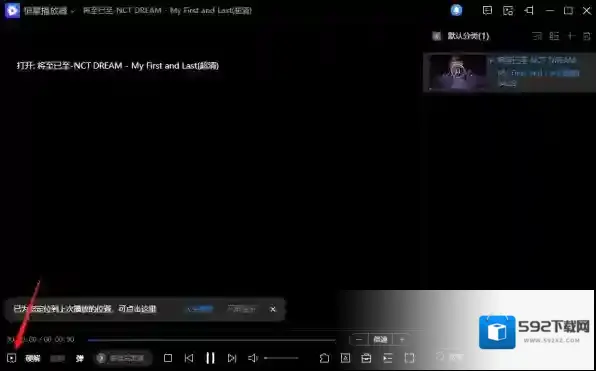Expand the 默认分类(1) category

pos(461,36)
